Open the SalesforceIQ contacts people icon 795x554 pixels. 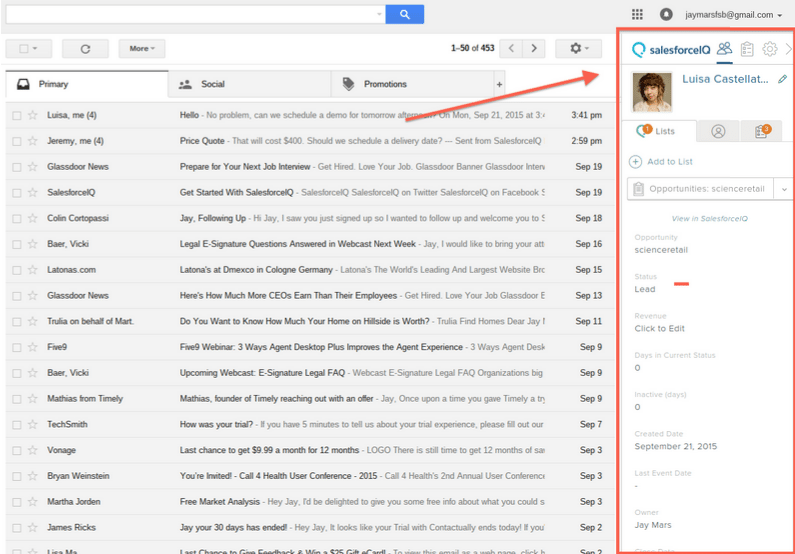(725, 49)
